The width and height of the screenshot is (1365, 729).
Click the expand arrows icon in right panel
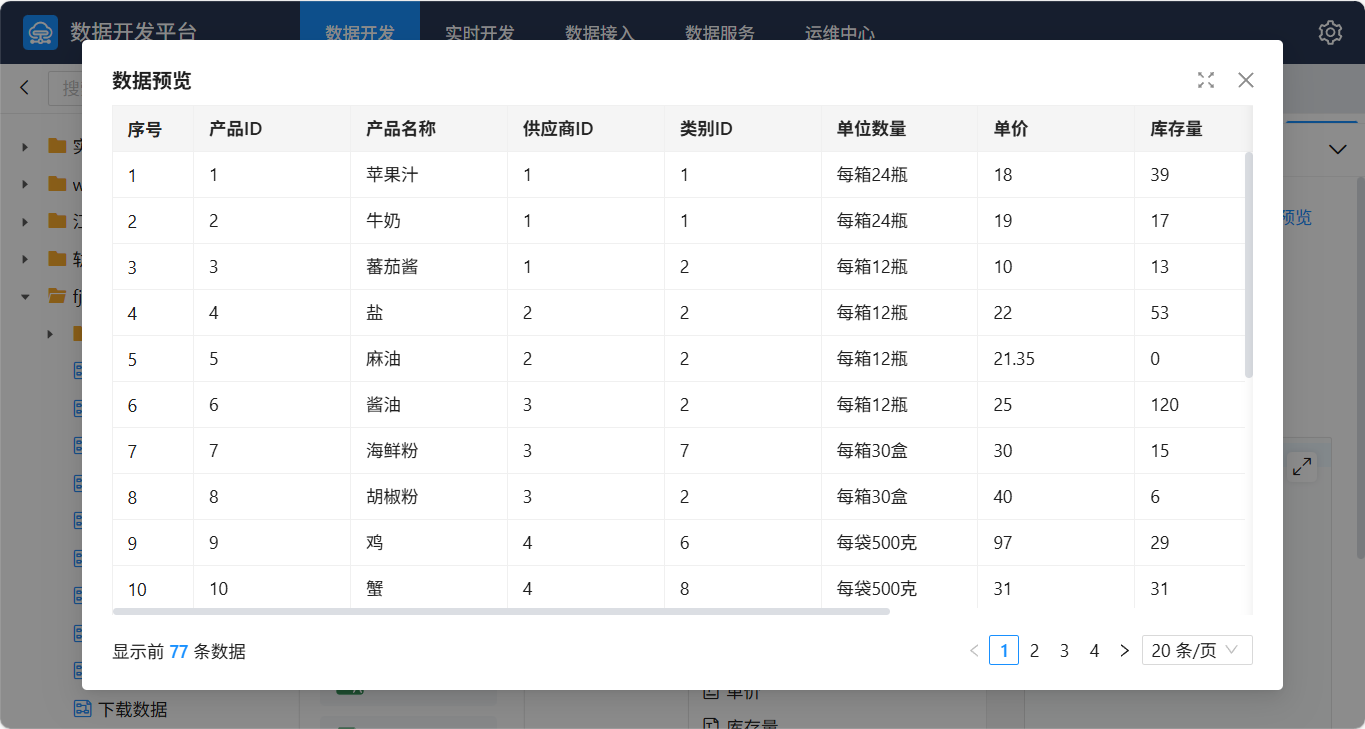pyautogui.click(x=1302, y=467)
